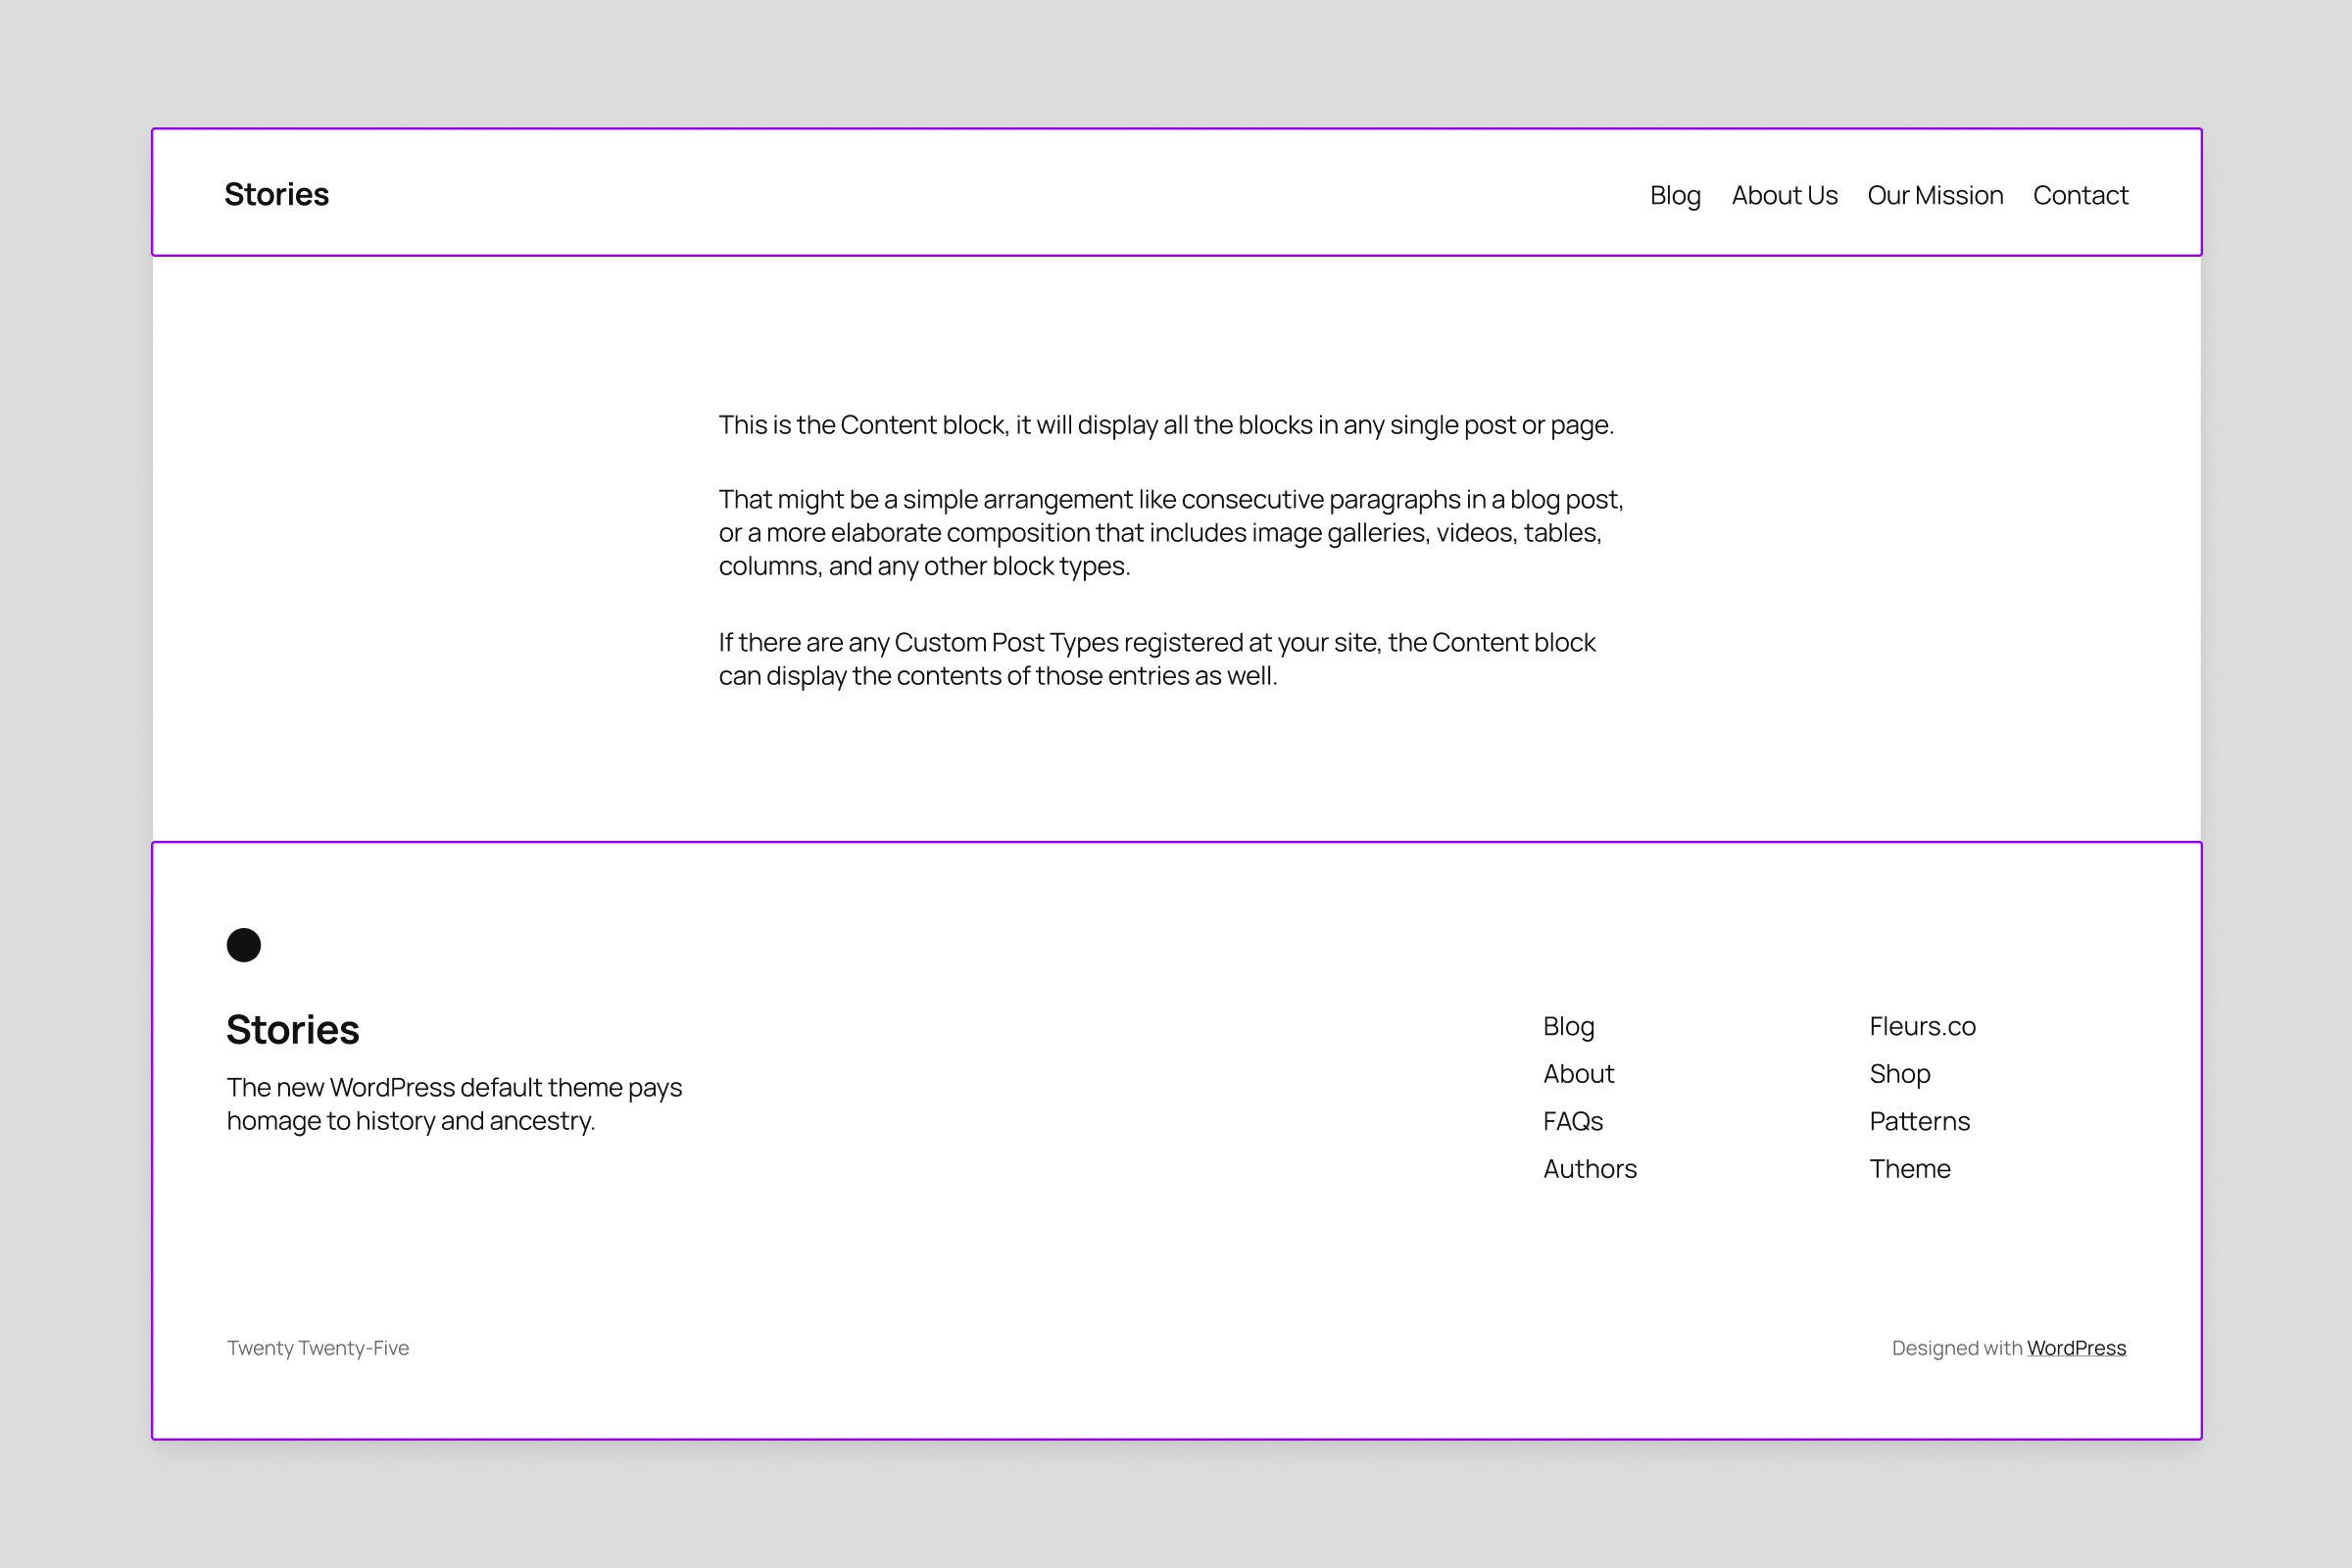Open the Blog link in footer
The width and height of the screenshot is (2352, 1568).
pos(1568,1026)
